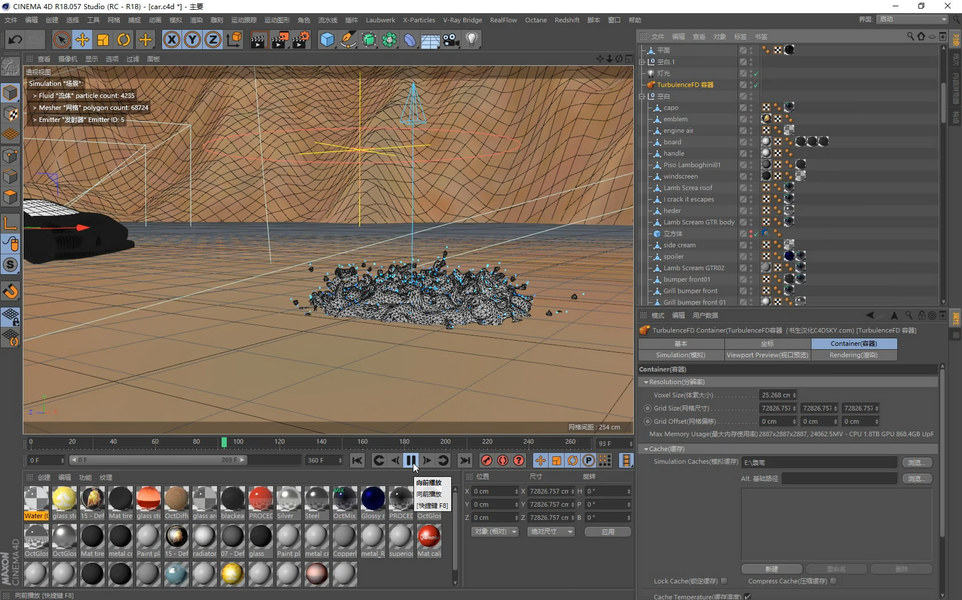Activate the Scale tool

coord(102,40)
